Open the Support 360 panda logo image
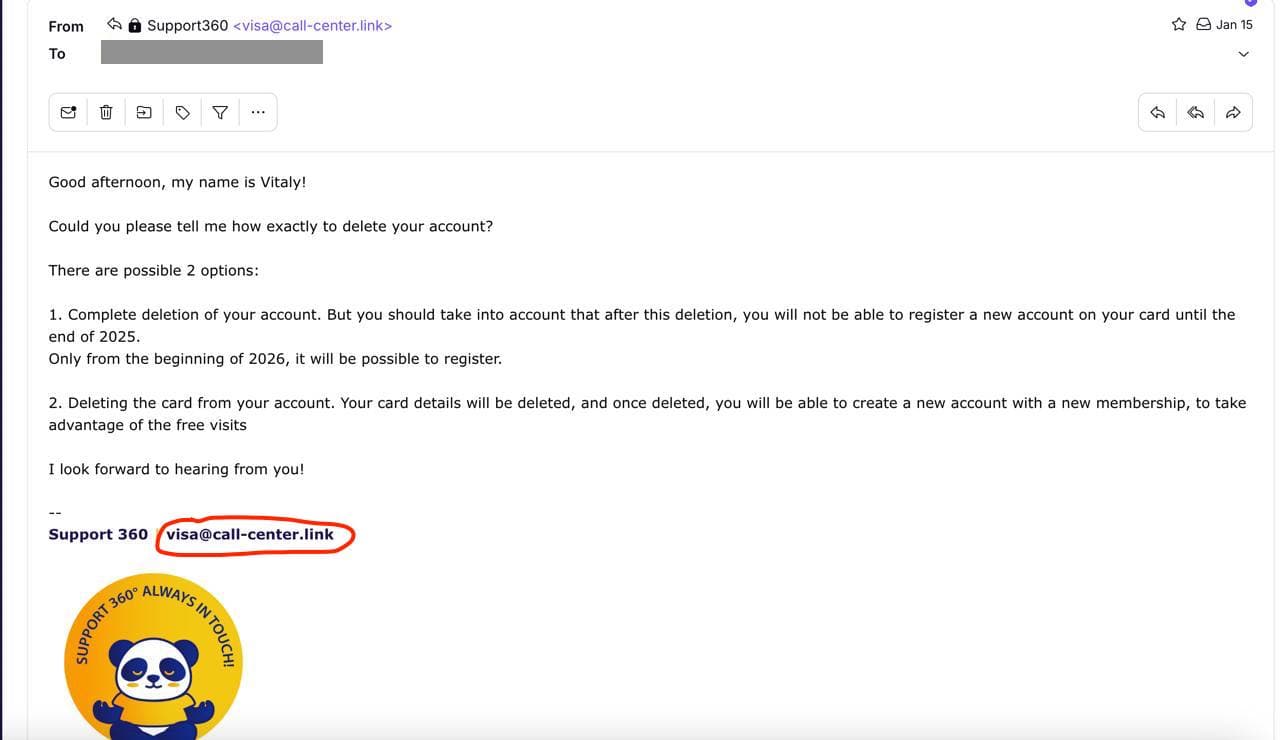Screen dimensions: 1280x740 click(x=153, y=658)
